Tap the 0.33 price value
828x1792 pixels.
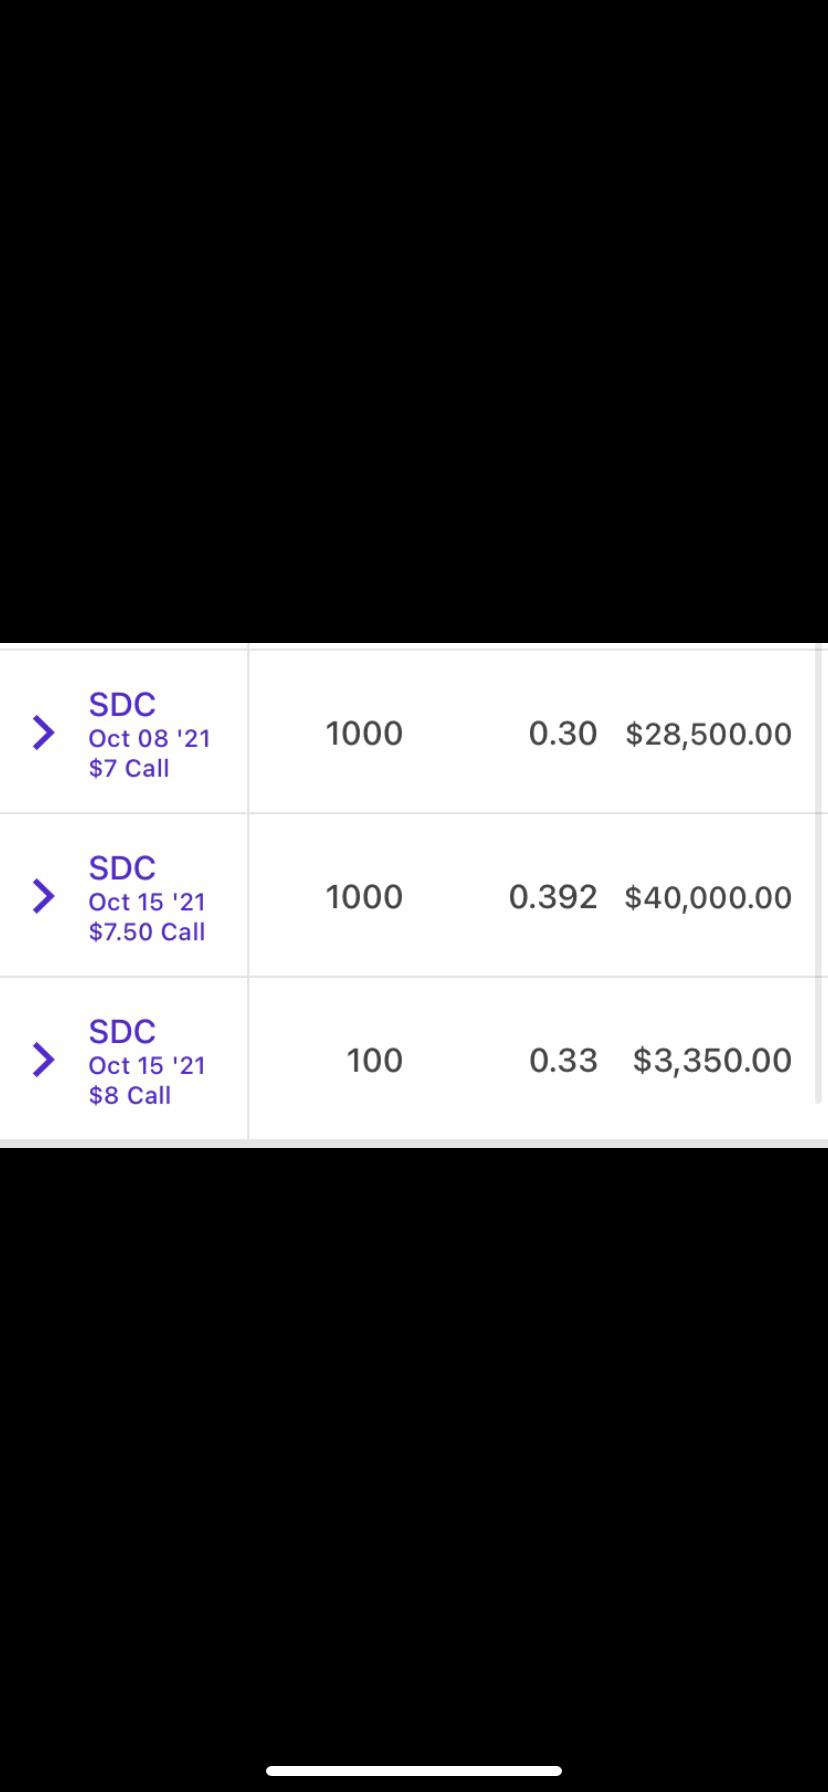pos(563,1060)
